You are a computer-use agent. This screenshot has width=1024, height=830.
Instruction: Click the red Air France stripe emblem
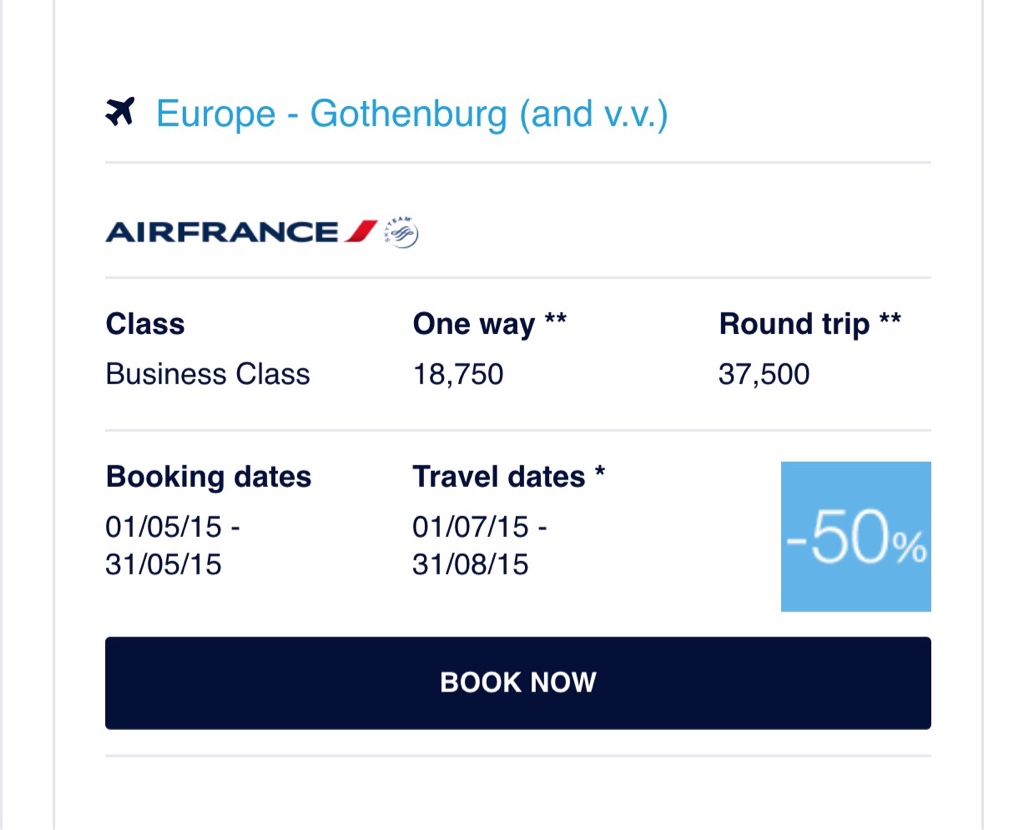pyautogui.click(x=361, y=232)
